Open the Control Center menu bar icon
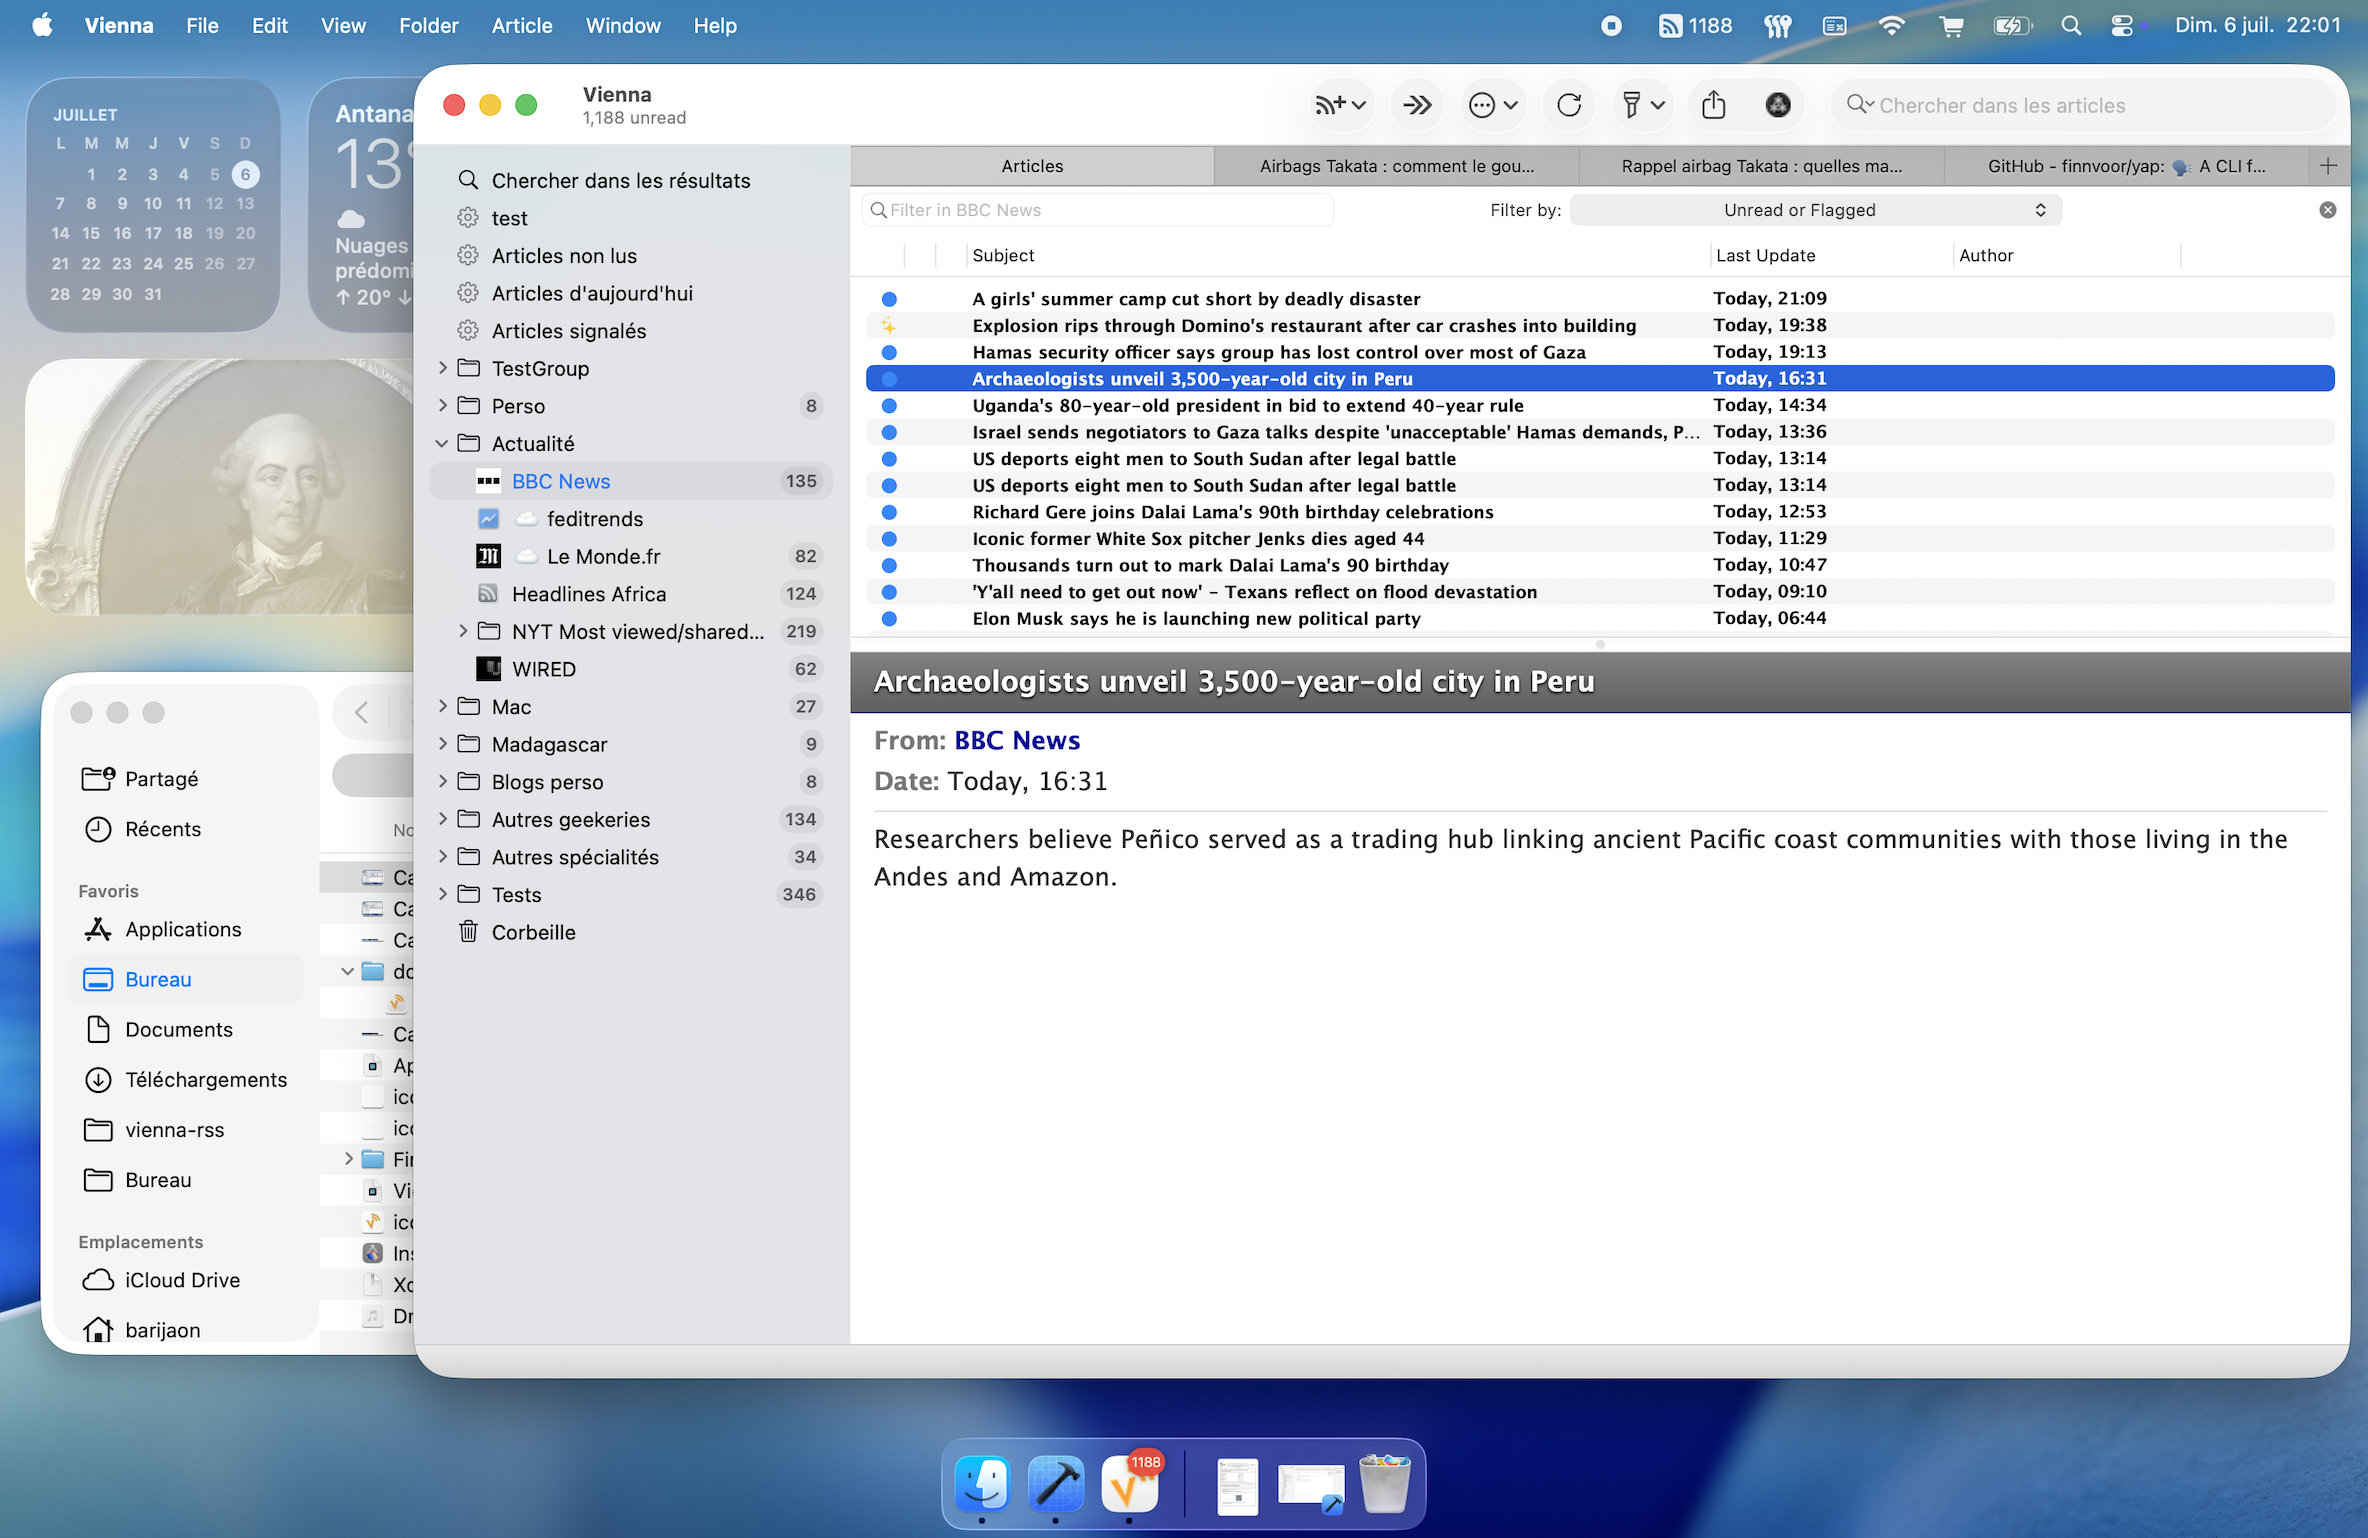Screen dimensions: 2368x1538 pyautogui.click(x=2122, y=26)
